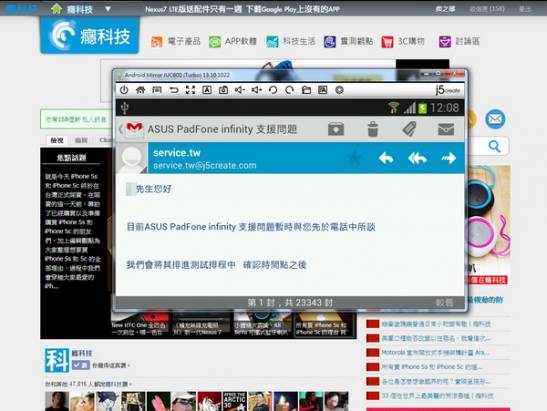This screenshot has width=547, height=411.
Task: Mark email unread with the envelope icon
Action: [x=446, y=129]
